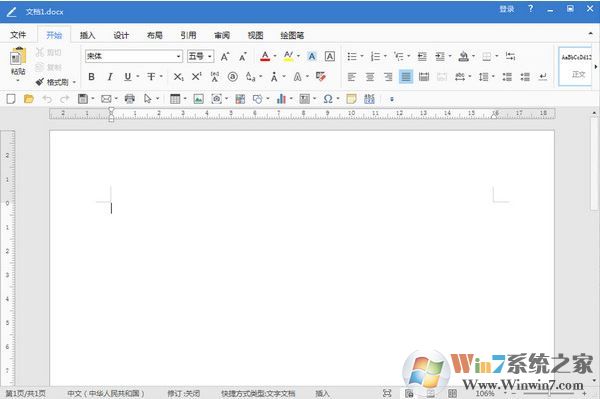Increase font size with grow font icon
The width and height of the screenshot is (600, 399).
pos(225,57)
